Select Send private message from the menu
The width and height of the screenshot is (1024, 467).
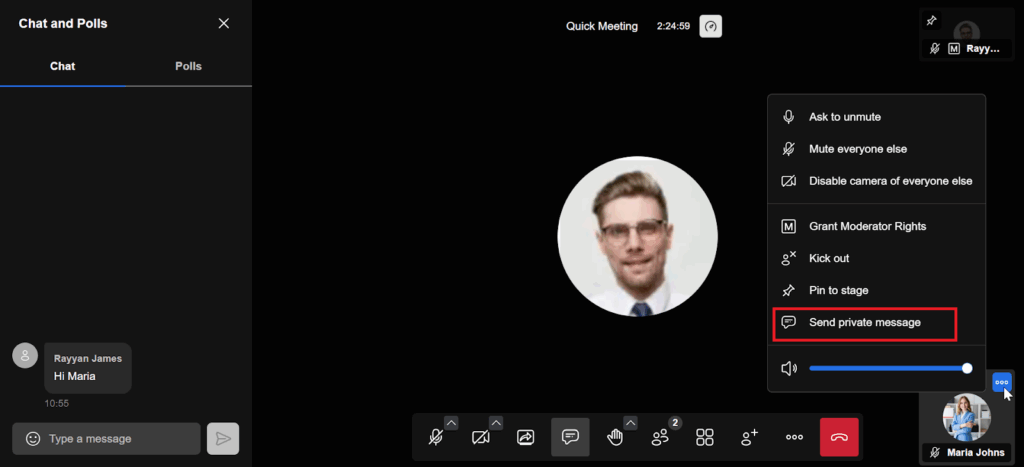coord(865,323)
